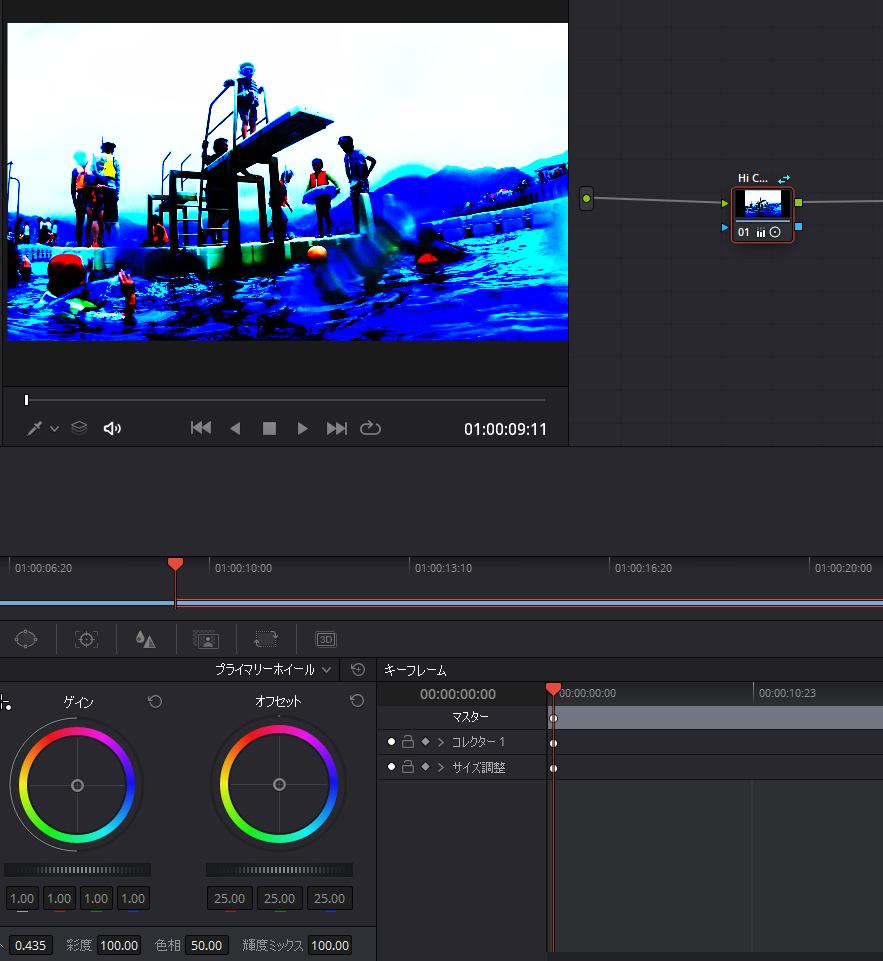Toggle loop playback in viewer
The width and height of the screenshot is (883, 961).
(370, 428)
